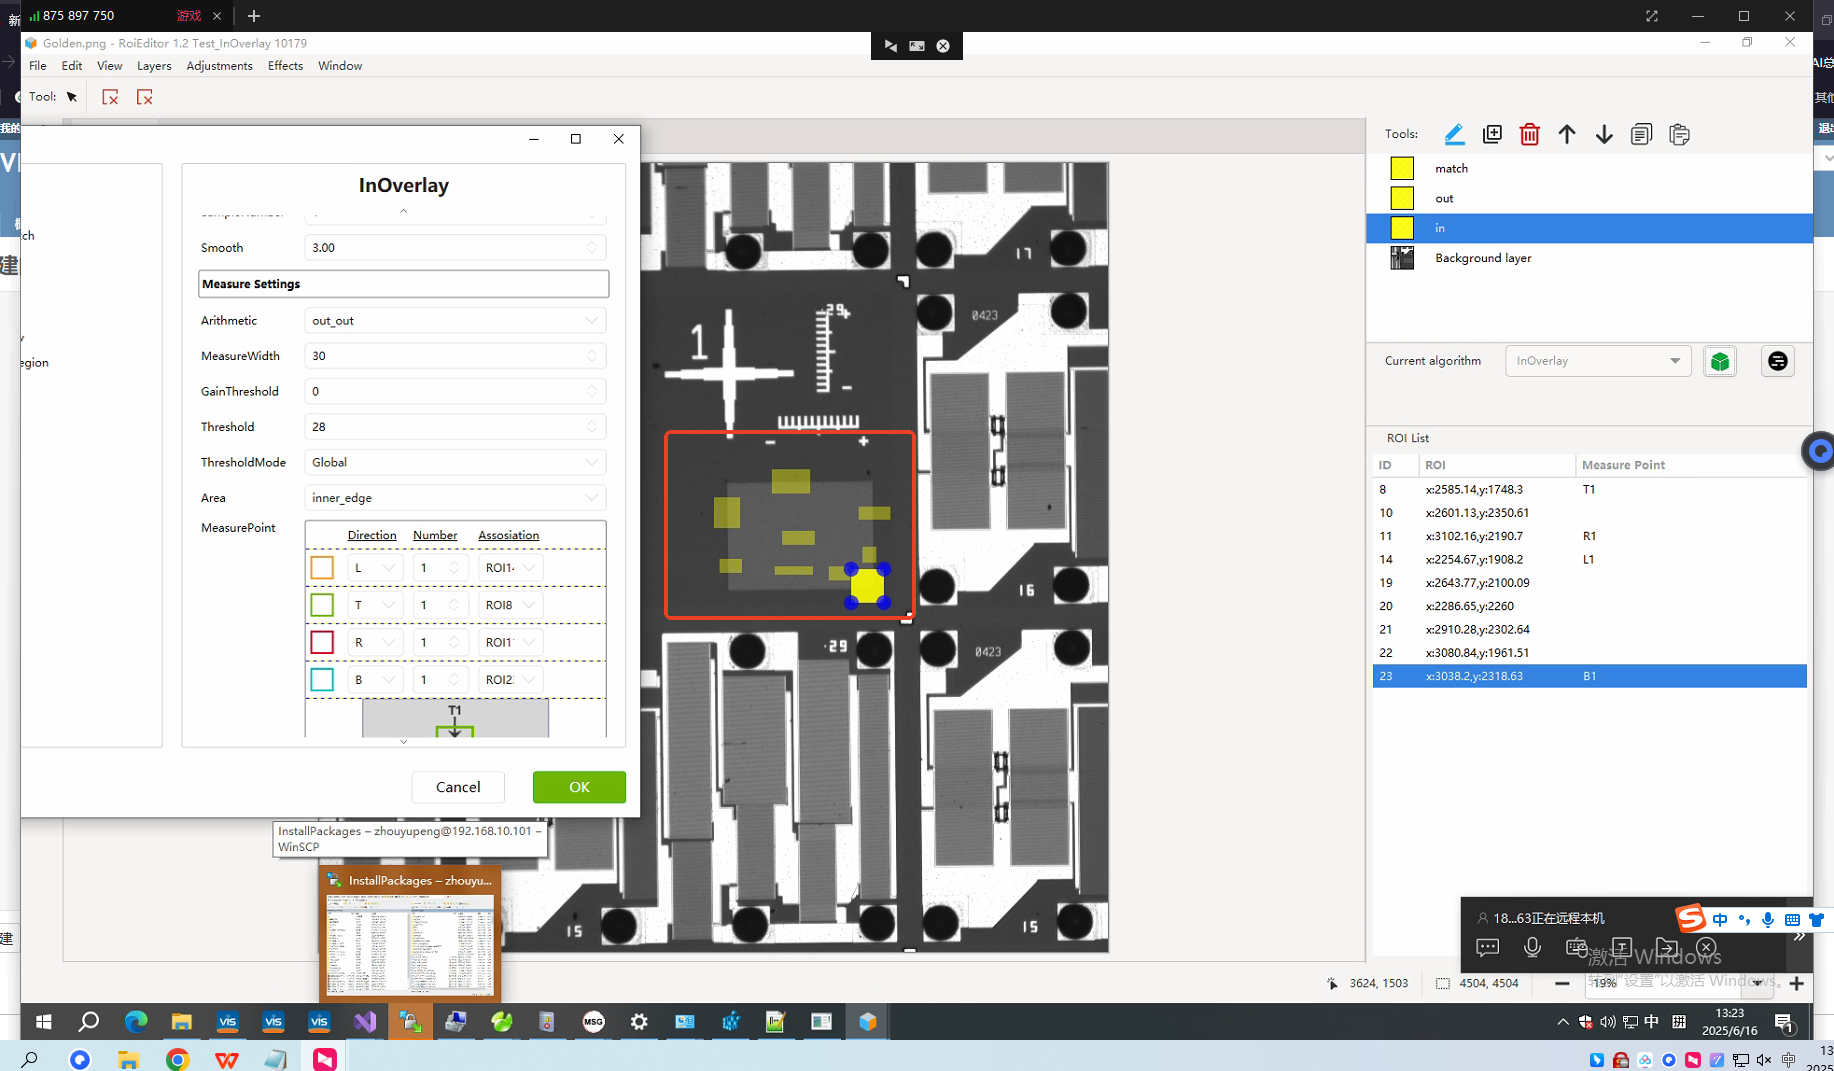
Task: Click the Threshold 28 field
Action: pyautogui.click(x=455, y=427)
